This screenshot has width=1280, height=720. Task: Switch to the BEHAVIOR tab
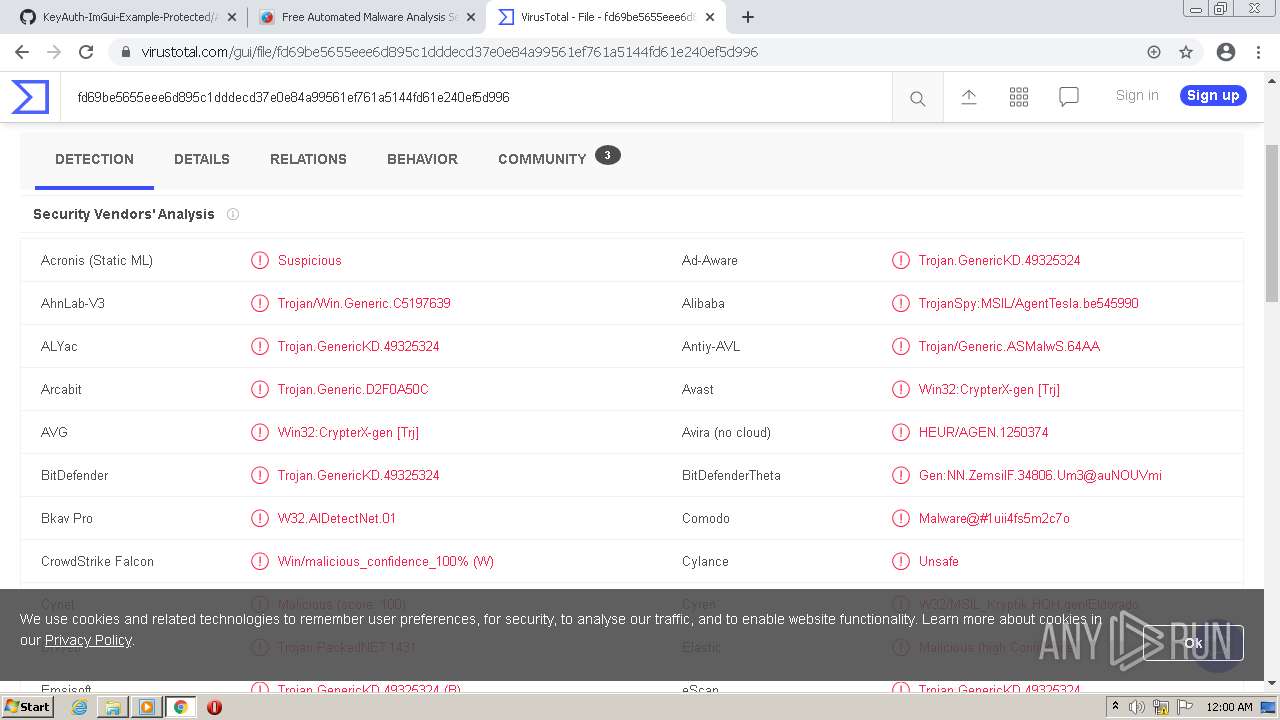click(422, 159)
